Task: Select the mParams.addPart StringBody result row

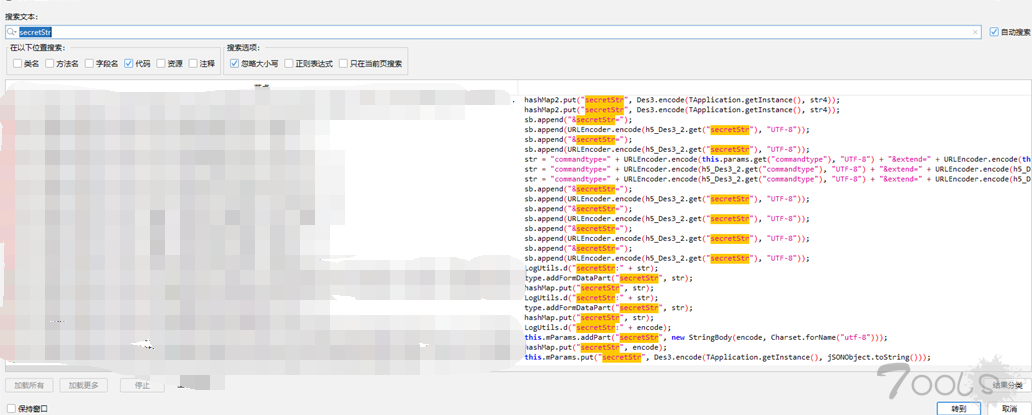Action: (x=705, y=338)
